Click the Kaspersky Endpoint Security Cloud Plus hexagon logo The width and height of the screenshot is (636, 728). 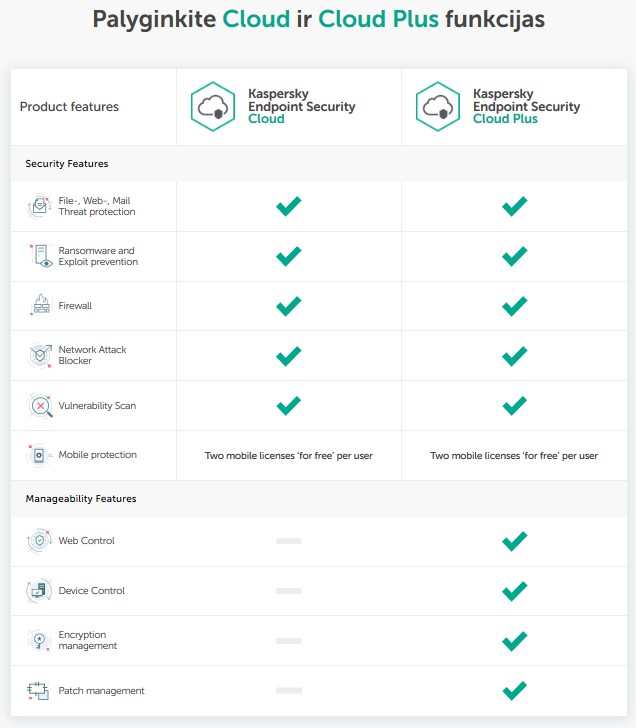click(x=438, y=107)
